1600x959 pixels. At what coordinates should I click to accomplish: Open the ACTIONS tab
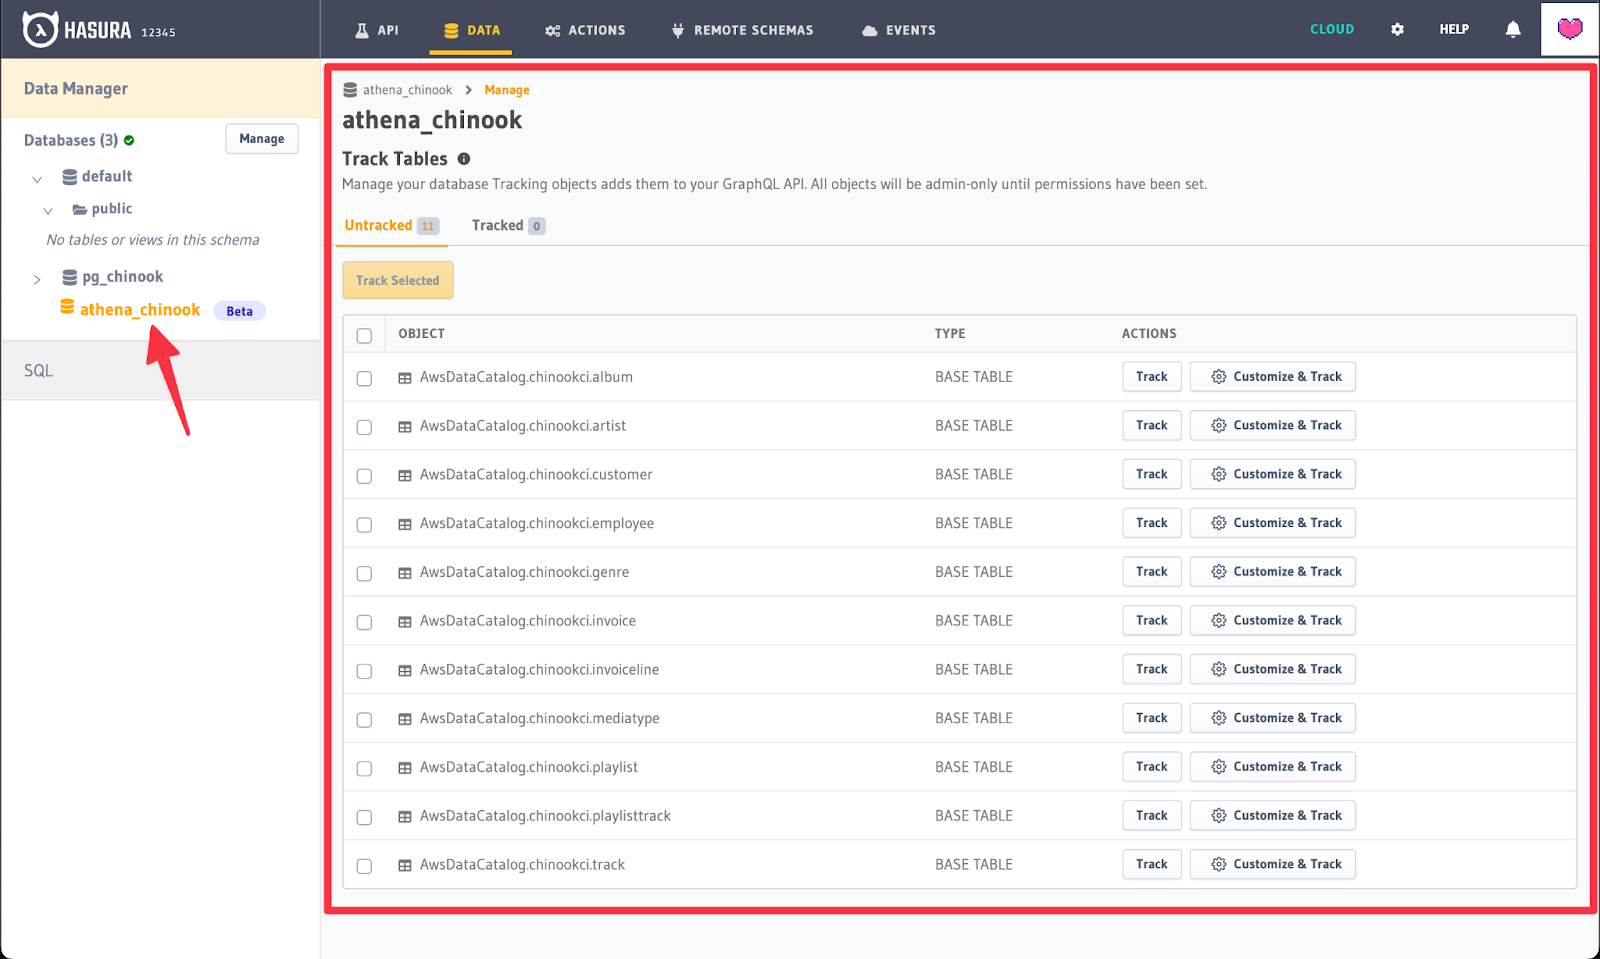pos(585,30)
